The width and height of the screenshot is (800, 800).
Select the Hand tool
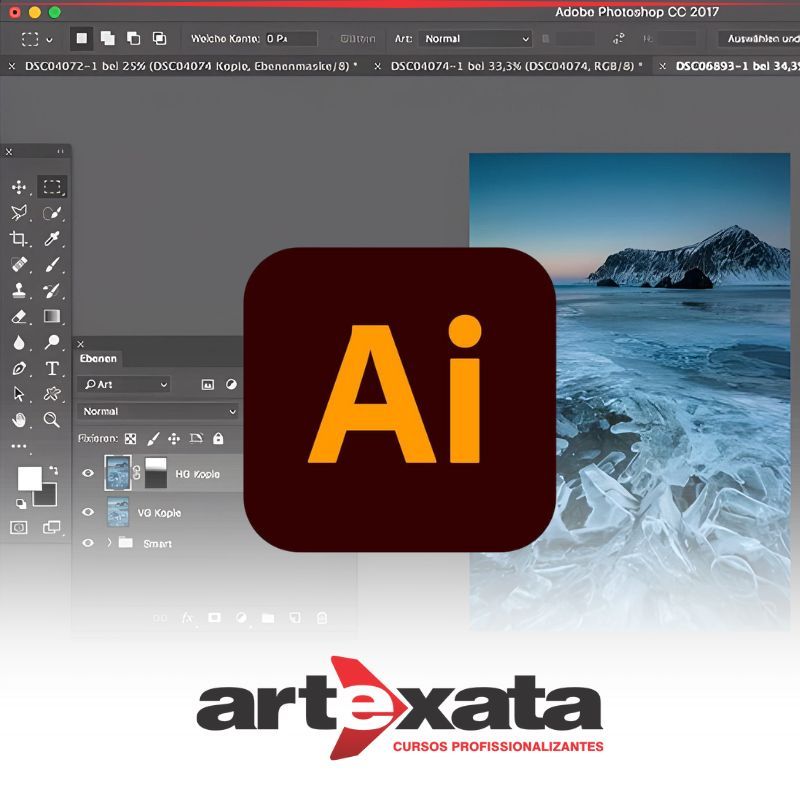19,420
